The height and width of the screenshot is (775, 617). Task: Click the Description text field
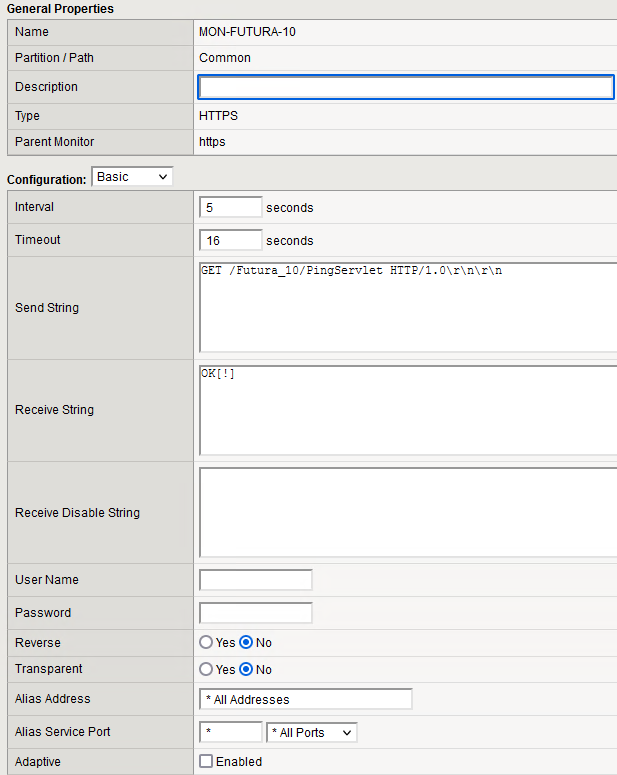pyautogui.click(x=406, y=87)
